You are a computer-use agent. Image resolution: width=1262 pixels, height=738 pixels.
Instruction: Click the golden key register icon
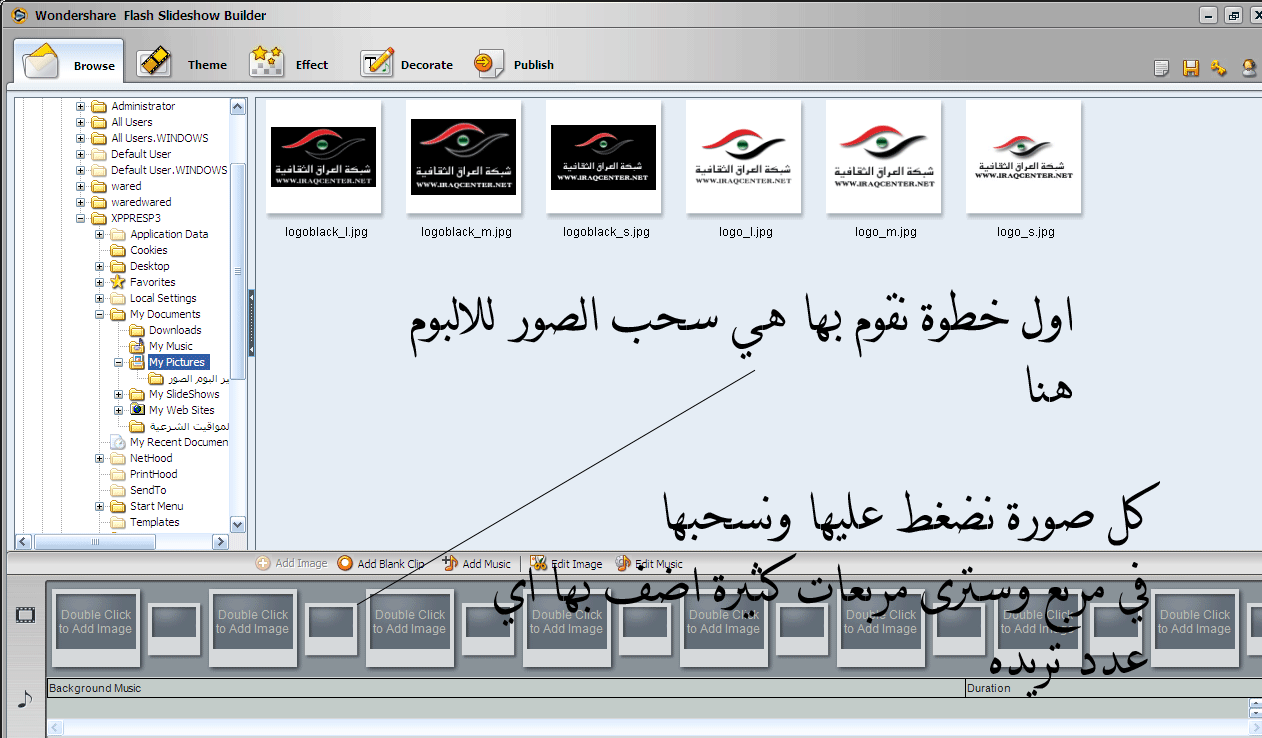tap(1218, 68)
